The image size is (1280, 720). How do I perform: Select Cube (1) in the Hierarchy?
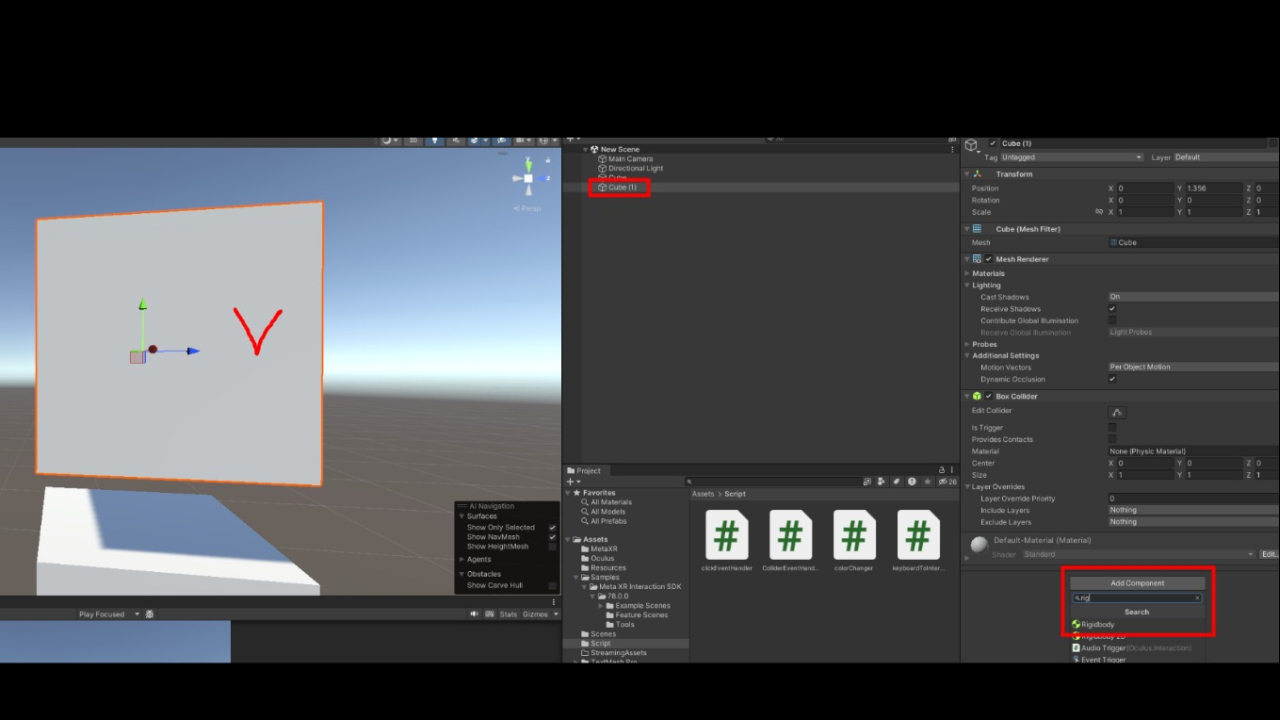(x=622, y=187)
